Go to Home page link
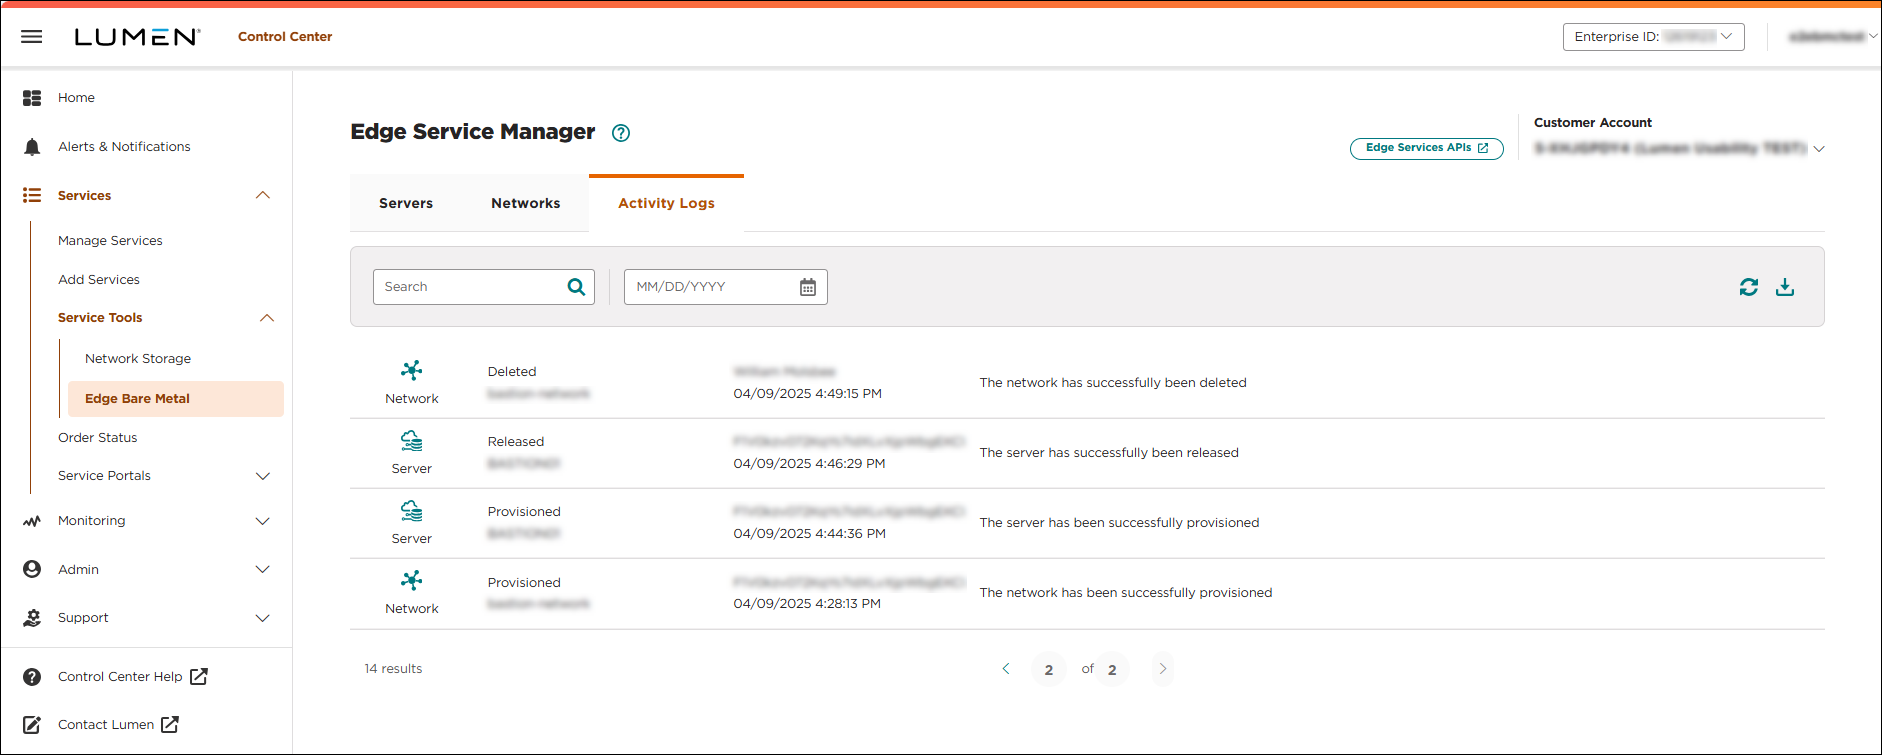 click(x=77, y=98)
